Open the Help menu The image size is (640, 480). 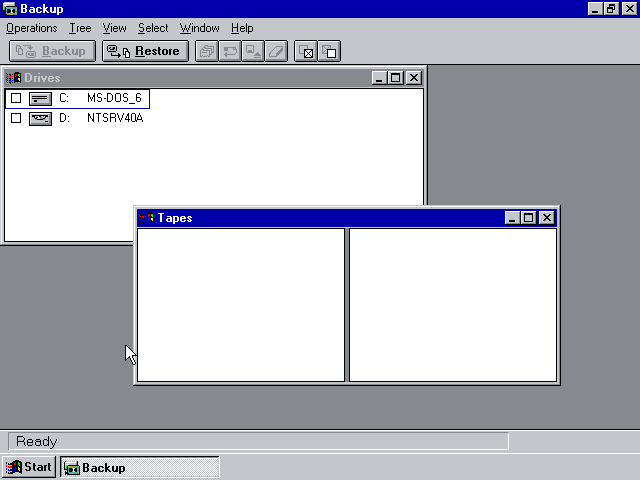pyautogui.click(x=242, y=28)
